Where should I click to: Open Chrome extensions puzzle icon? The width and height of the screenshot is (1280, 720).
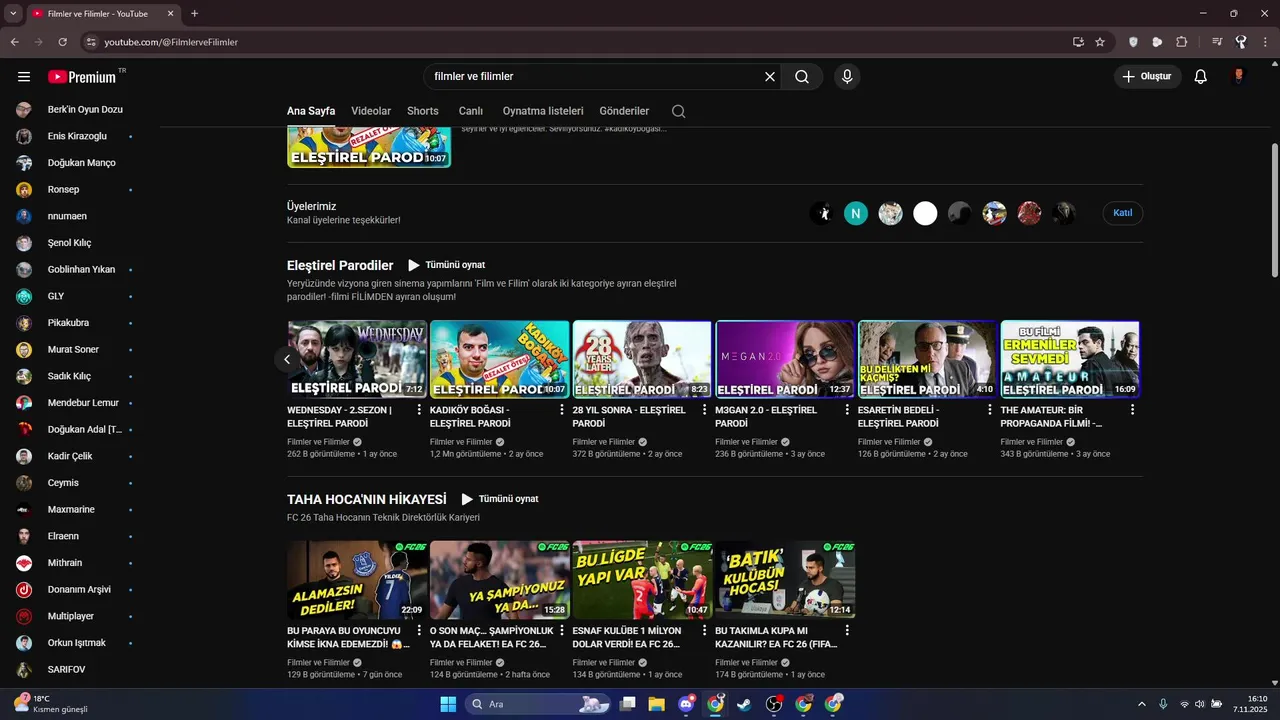coord(1181,42)
